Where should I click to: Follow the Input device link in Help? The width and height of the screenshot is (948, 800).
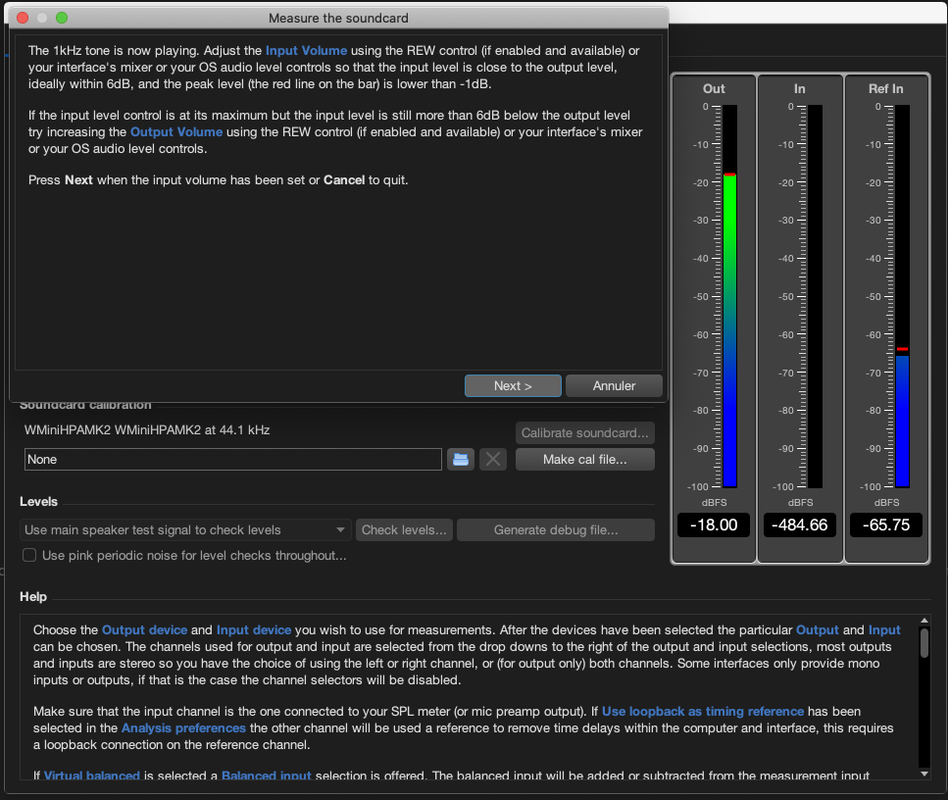click(254, 630)
